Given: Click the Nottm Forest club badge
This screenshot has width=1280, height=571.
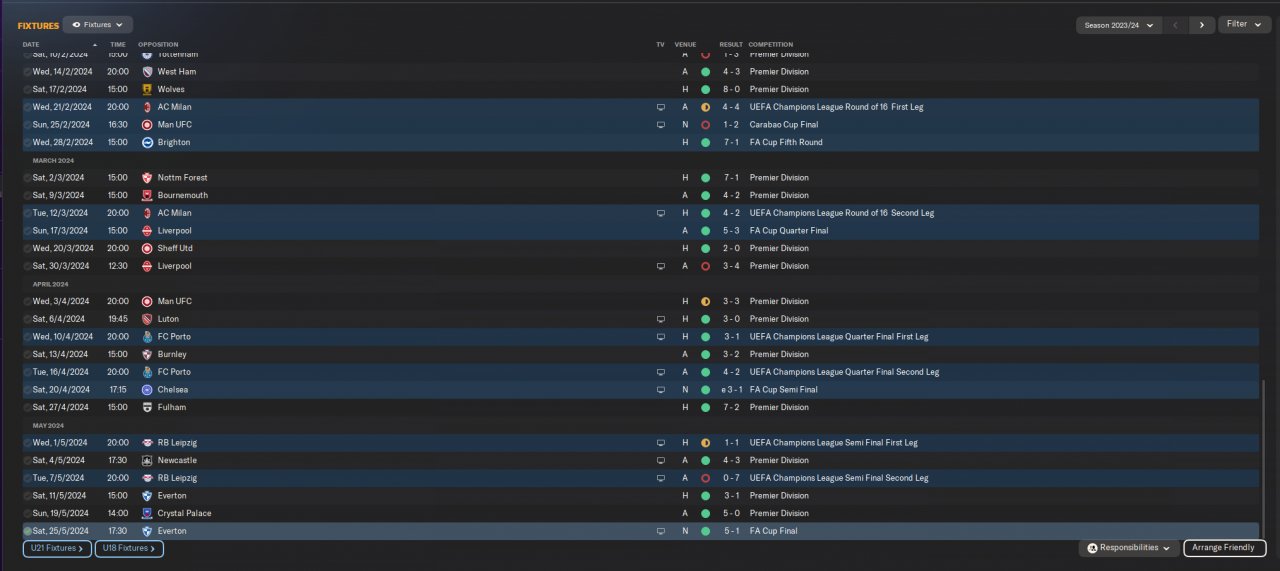Looking at the screenshot, I should click(147, 178).
